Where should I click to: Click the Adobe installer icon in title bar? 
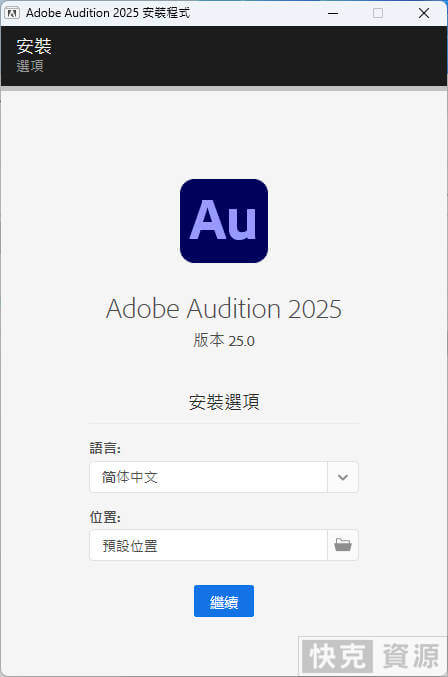click(12, 13)
